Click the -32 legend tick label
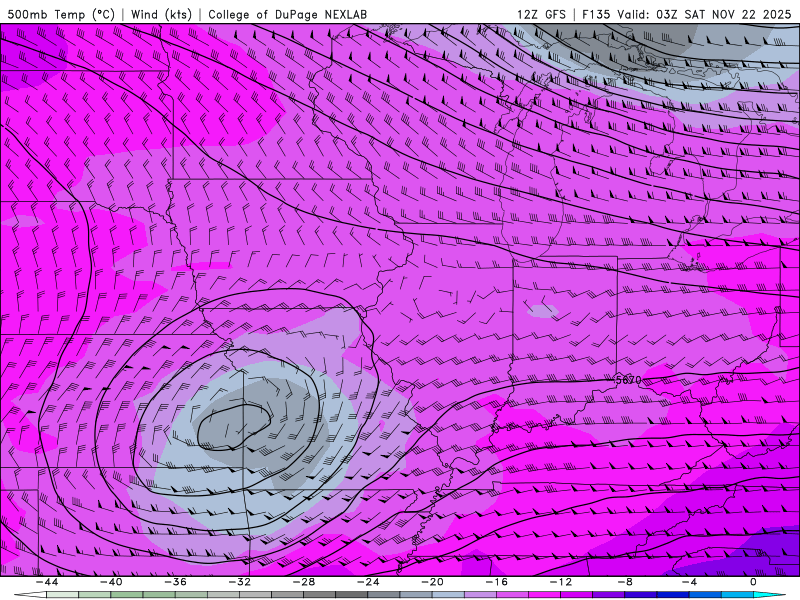Image resolution: width=800 pixels, height=600 pixels. (x=239, y=582)
